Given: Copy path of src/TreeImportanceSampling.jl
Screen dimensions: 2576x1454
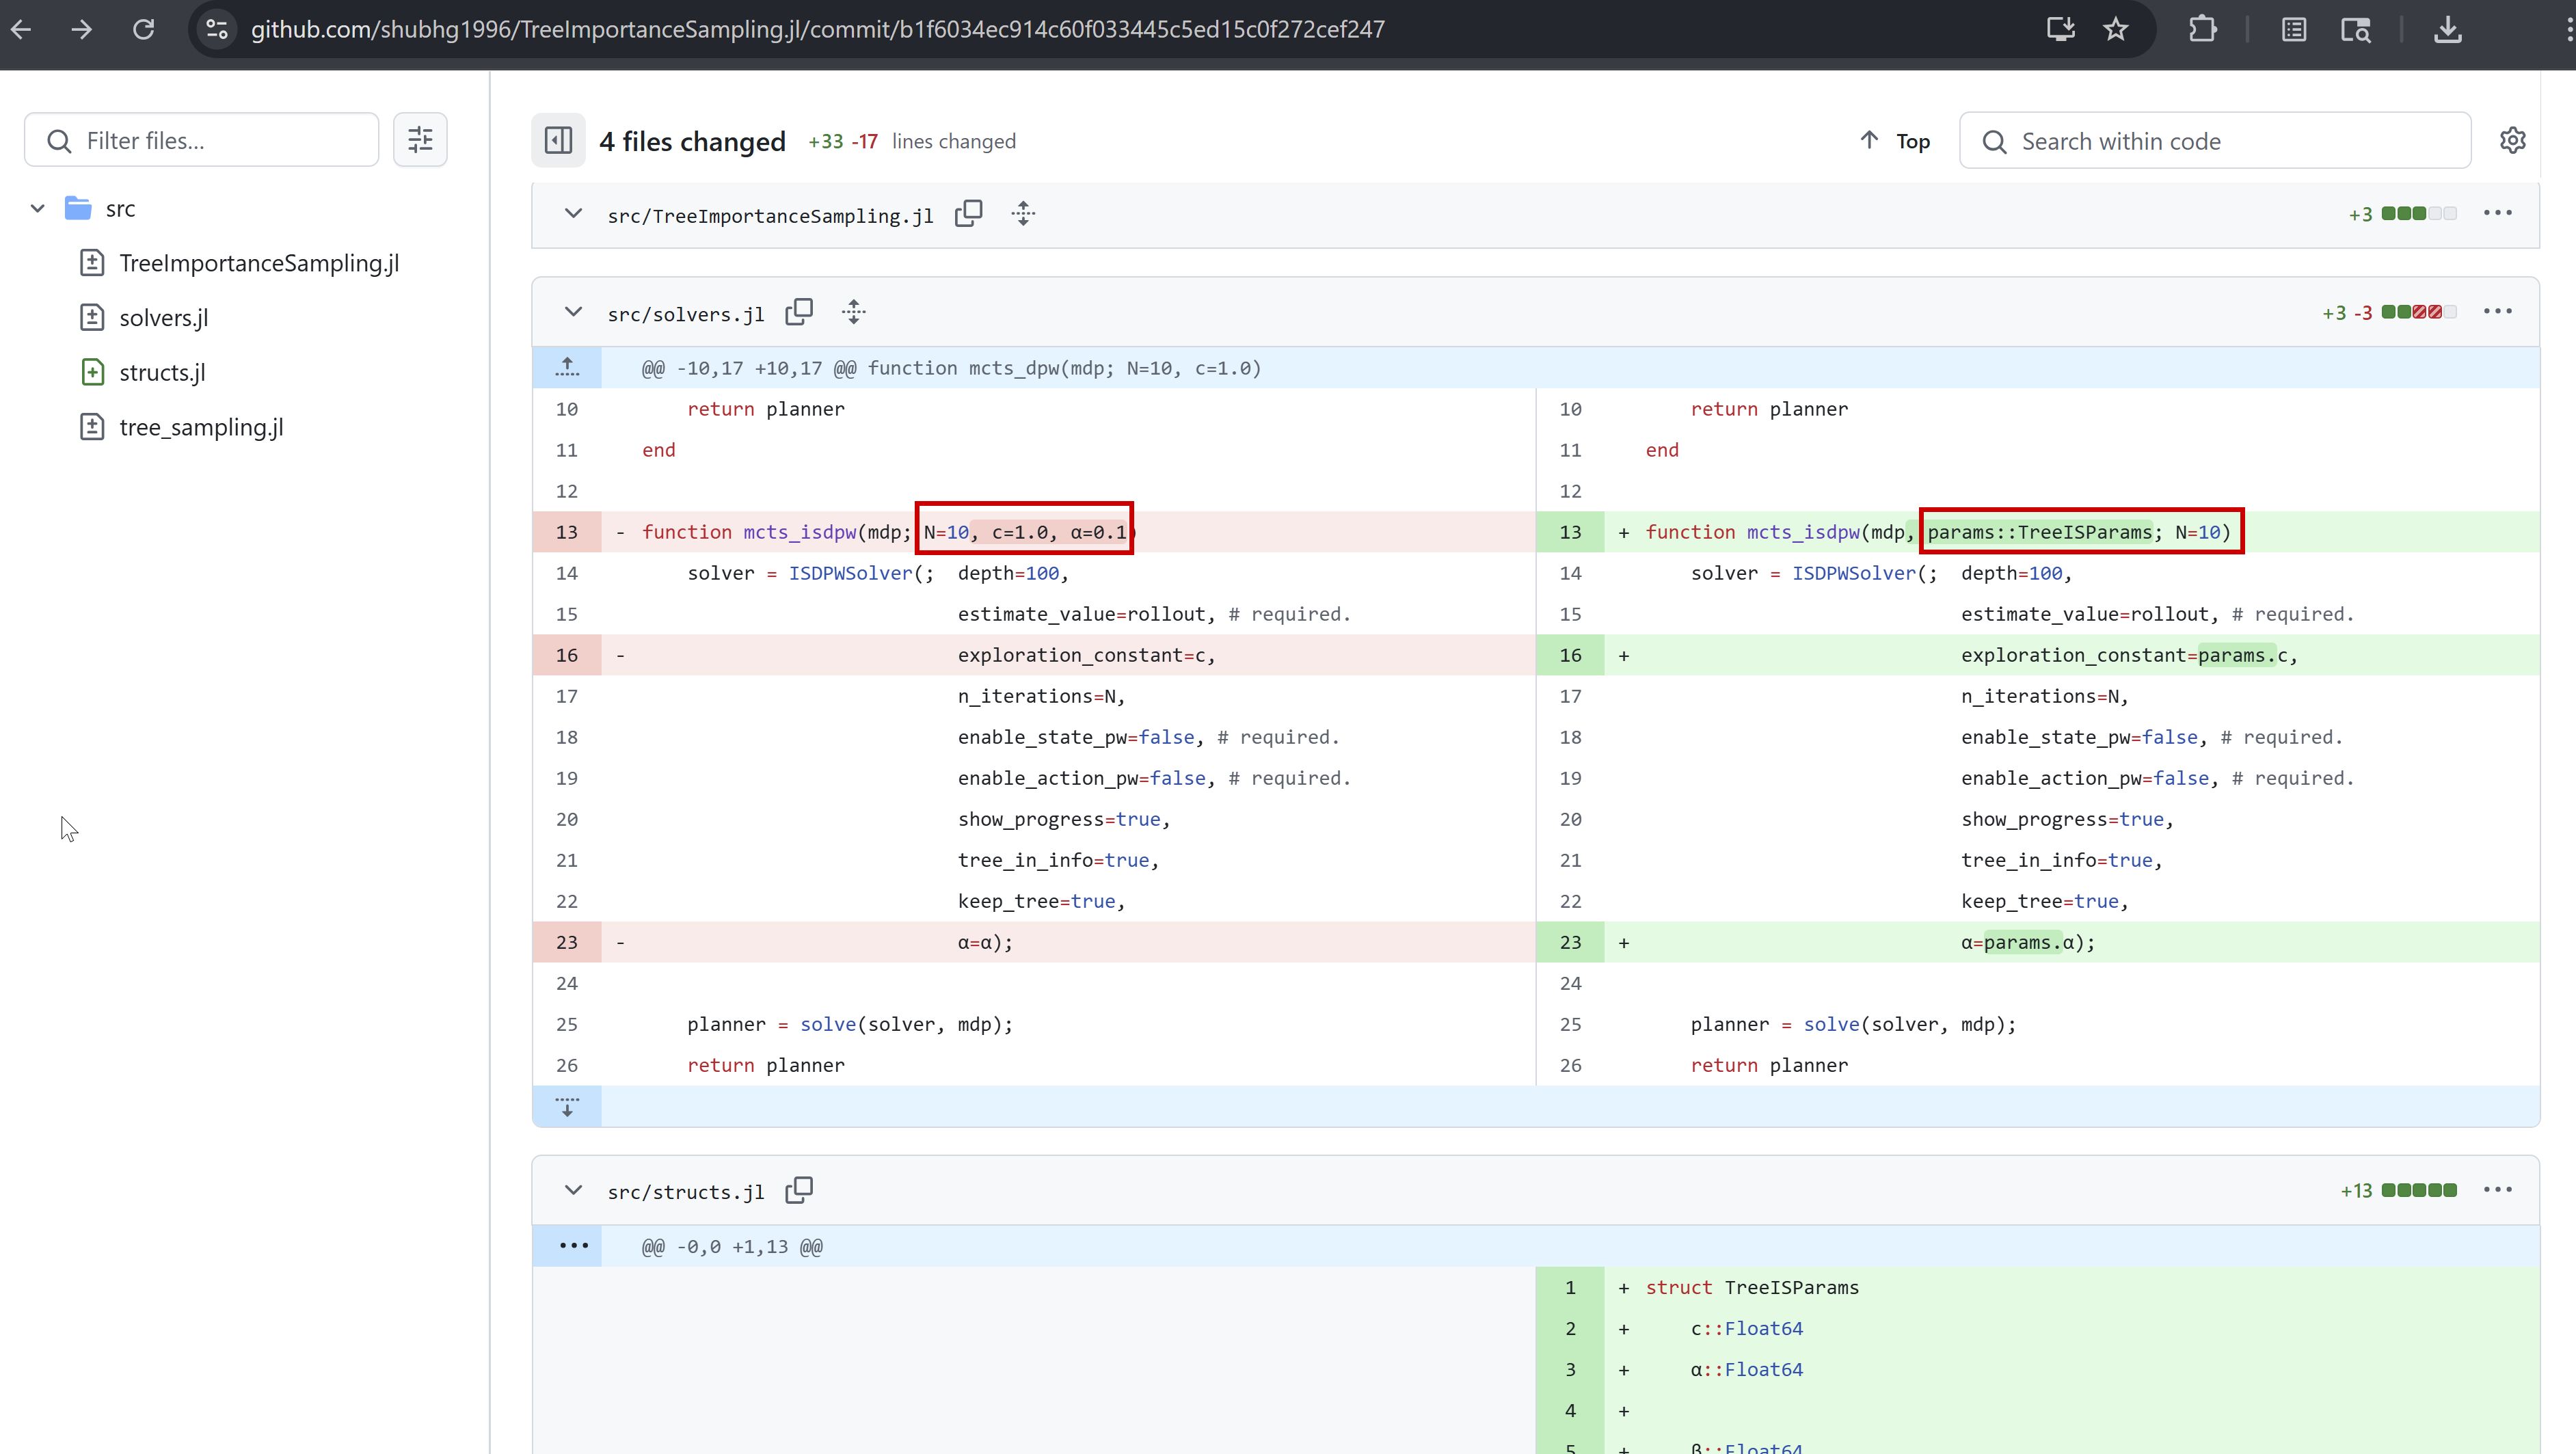Looking at the screenshot, I should click(x=968, y=214).
